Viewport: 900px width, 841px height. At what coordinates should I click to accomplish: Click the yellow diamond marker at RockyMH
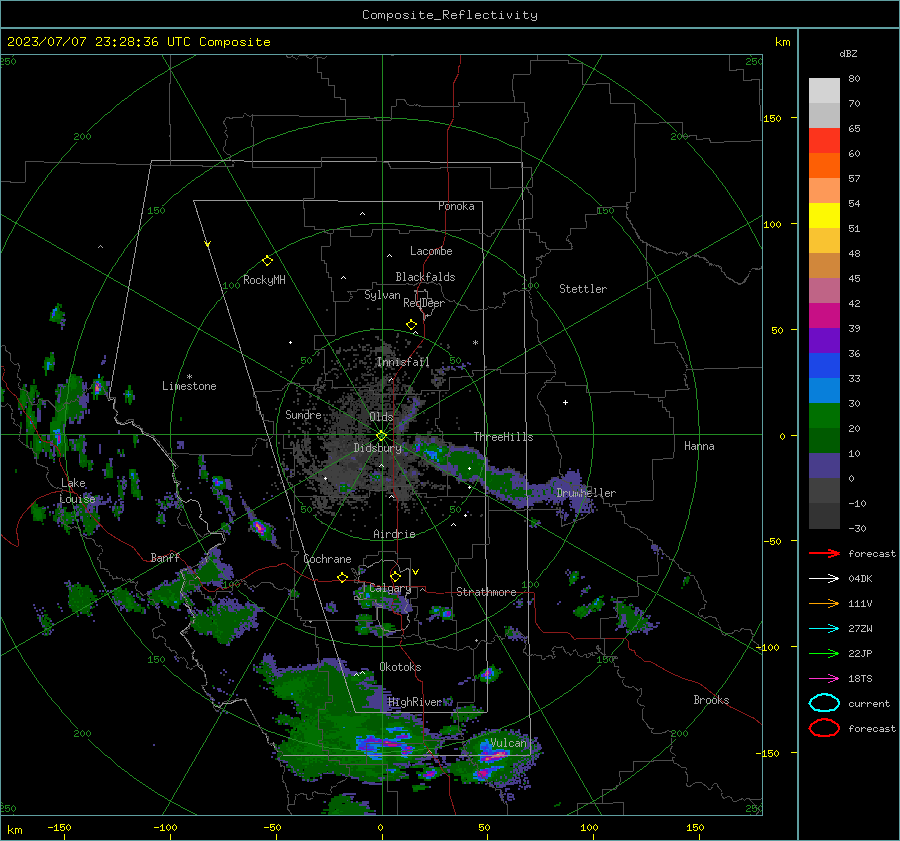(x=267, y=261)
